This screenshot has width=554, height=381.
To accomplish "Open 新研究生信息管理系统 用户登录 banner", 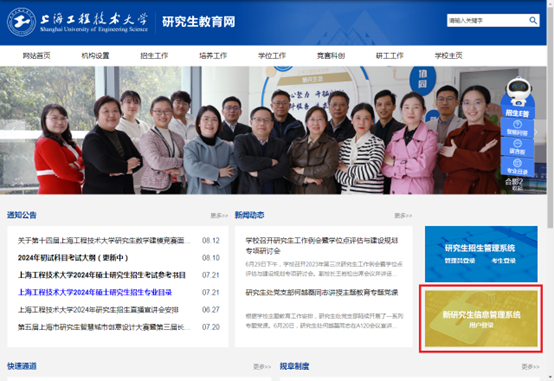I will [x=481, y=318].
